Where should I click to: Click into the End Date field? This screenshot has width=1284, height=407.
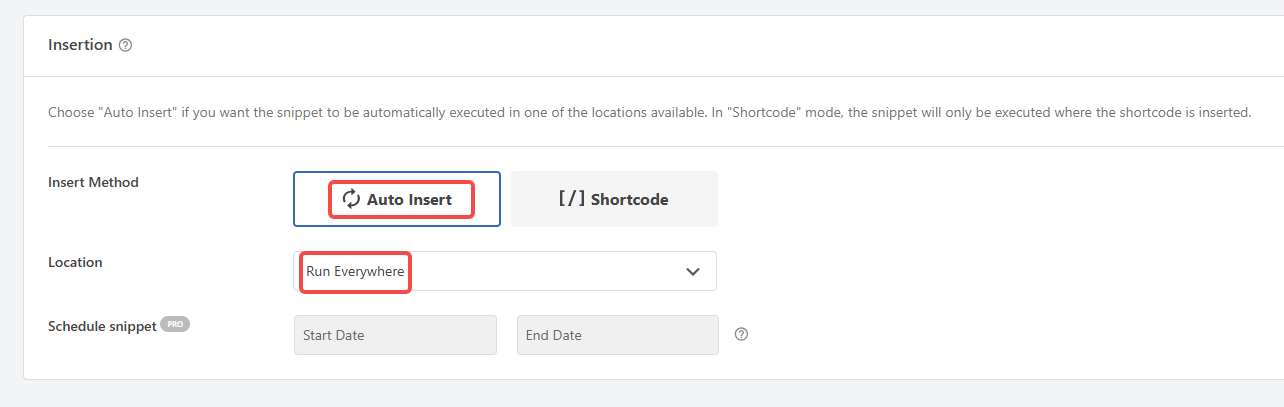tap(617, 335)
